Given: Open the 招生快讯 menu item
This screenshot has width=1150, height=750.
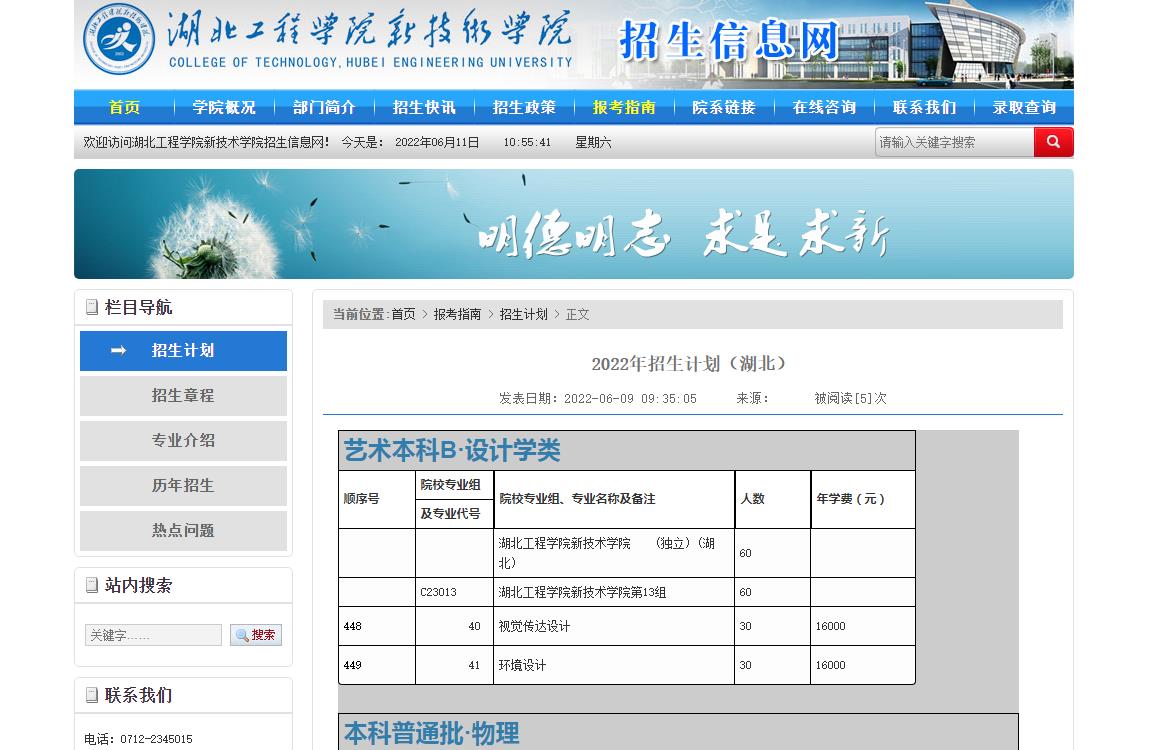Looking at the screenshot, I should [x=424, y=108].
